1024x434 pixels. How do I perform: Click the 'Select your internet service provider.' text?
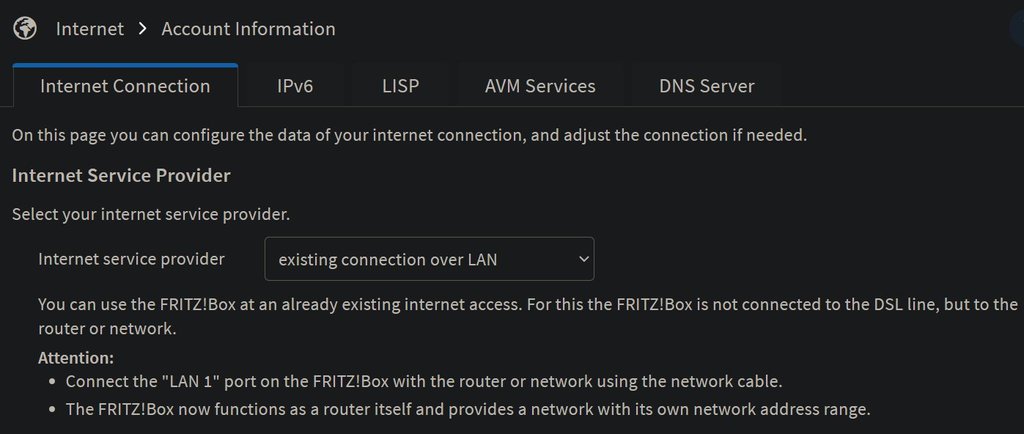click(x=151, y=215)
